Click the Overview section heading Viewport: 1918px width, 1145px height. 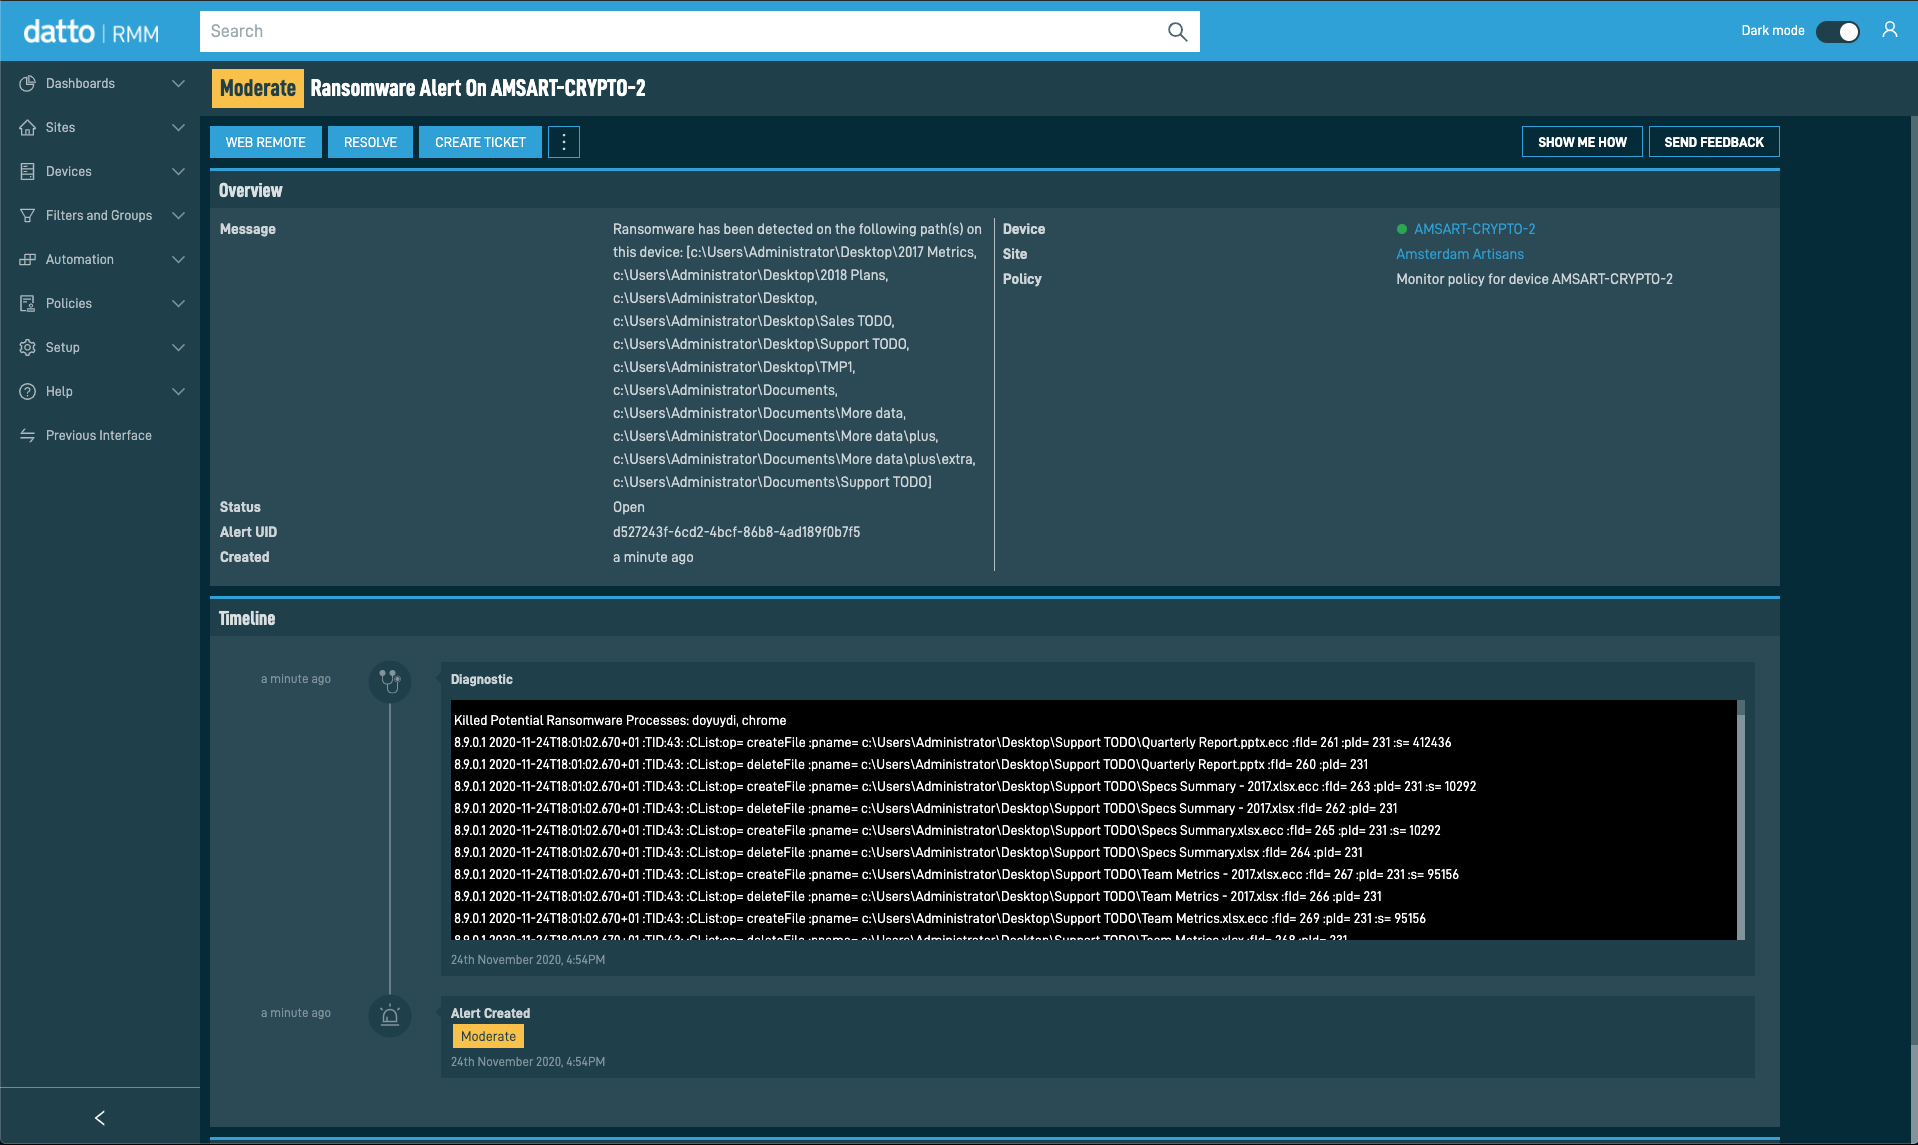[251, 190]
